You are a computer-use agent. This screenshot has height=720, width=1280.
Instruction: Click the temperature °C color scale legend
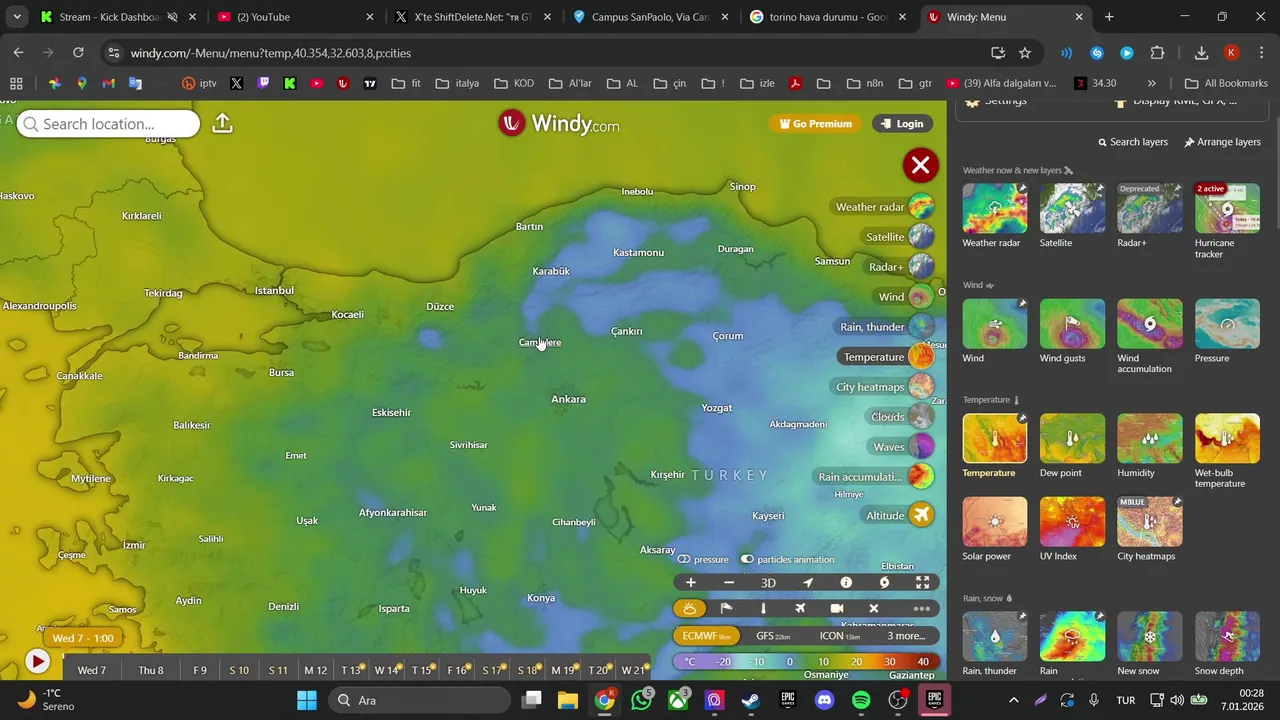(x=807, y=662)
